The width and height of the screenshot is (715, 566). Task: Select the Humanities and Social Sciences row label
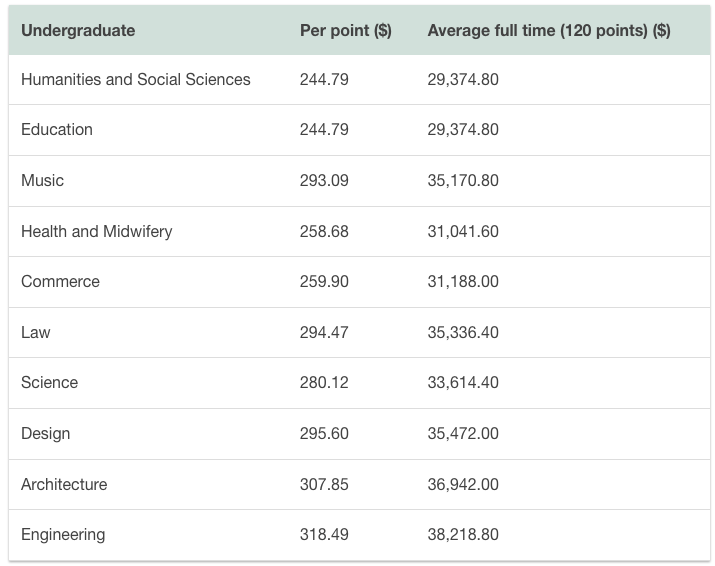pyautogui.click(x=136, y=79)
